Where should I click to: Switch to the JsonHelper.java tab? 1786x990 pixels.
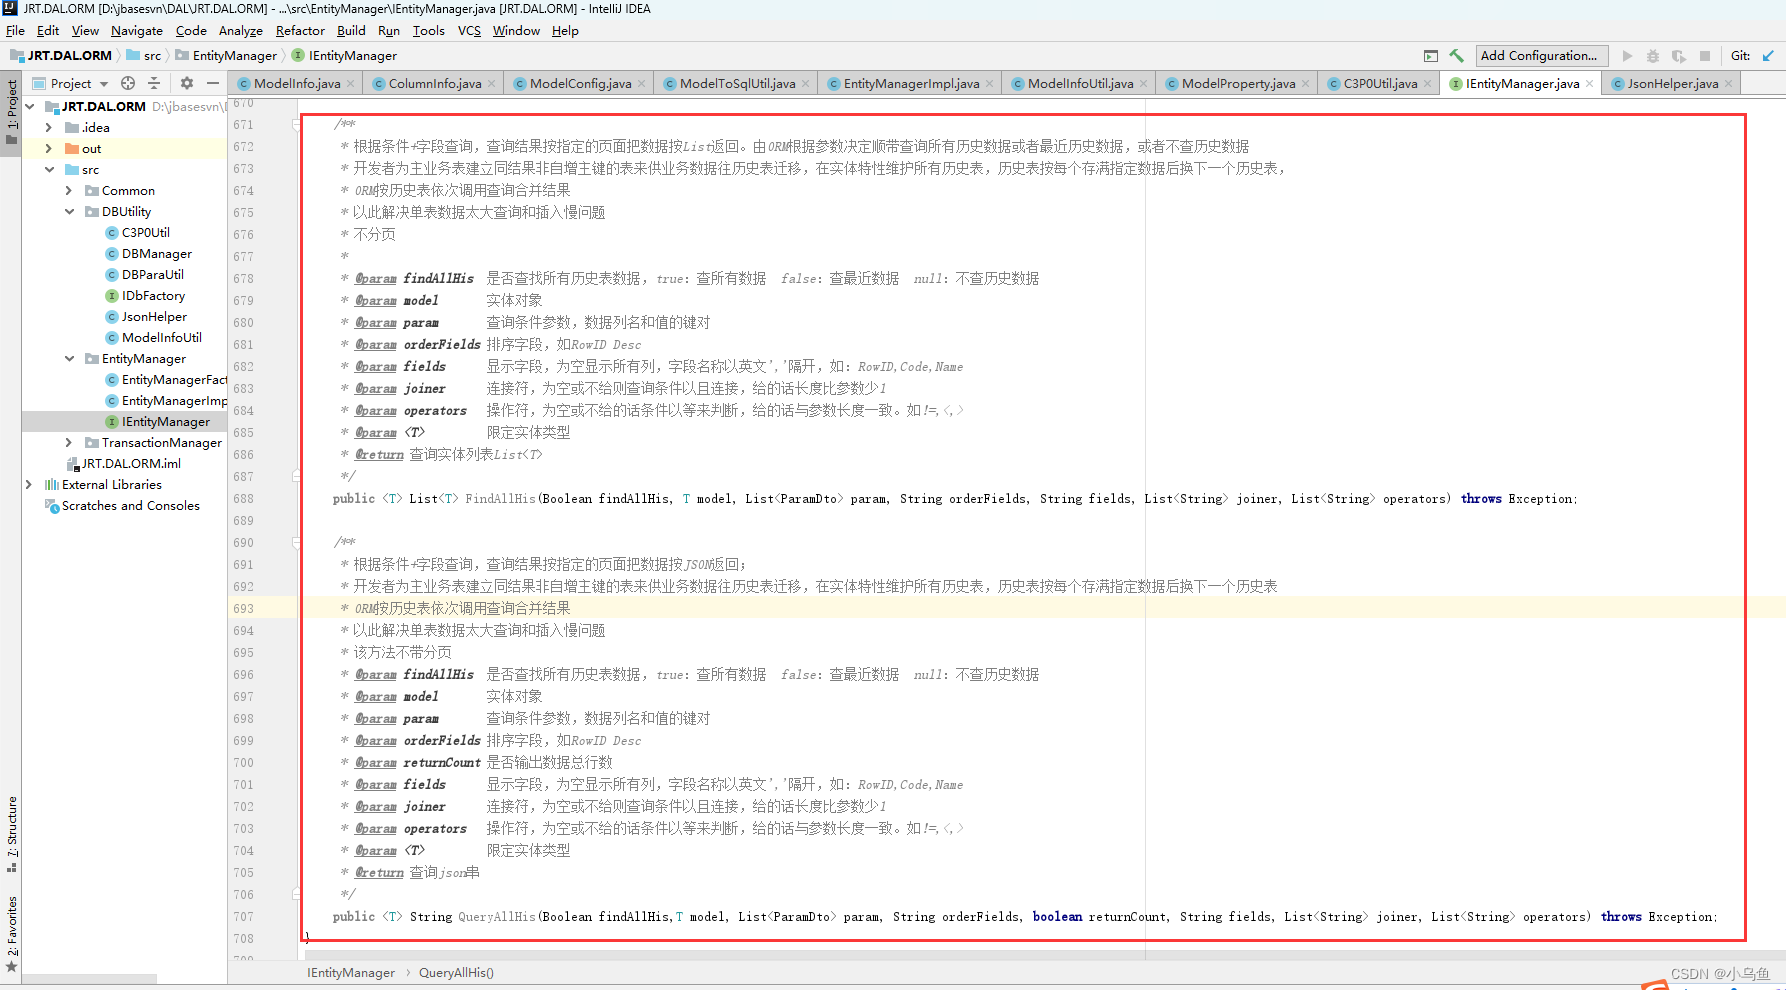click(x=1672, y=84)
